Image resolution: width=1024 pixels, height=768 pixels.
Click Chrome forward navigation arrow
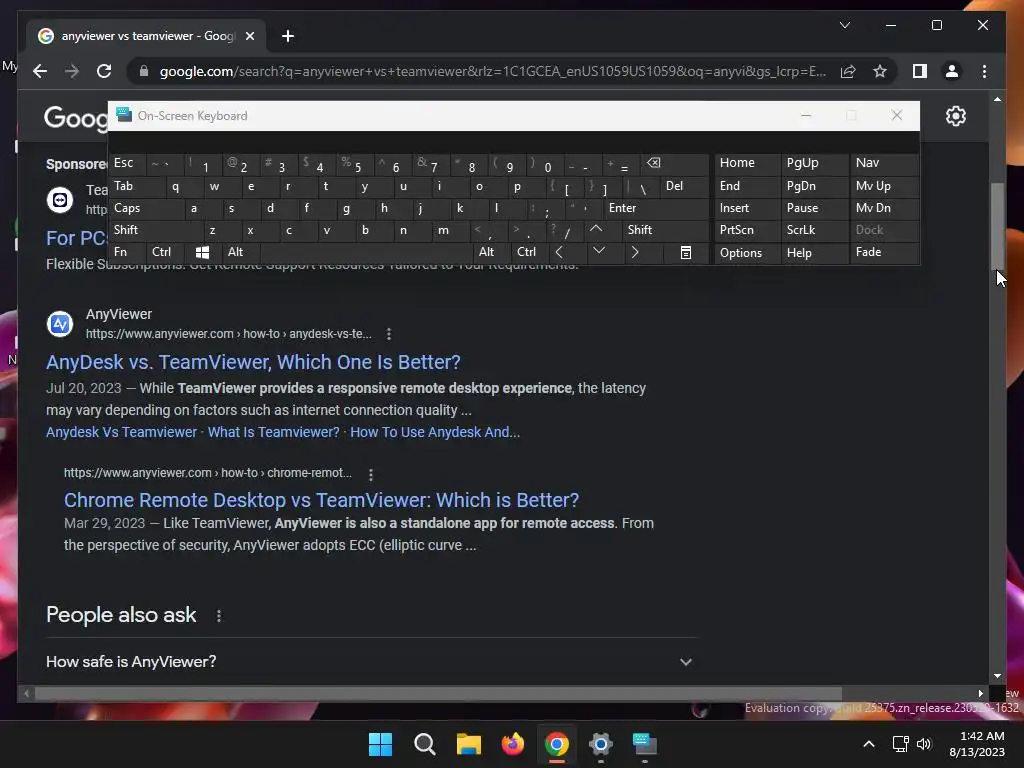(x=72, y=71)
